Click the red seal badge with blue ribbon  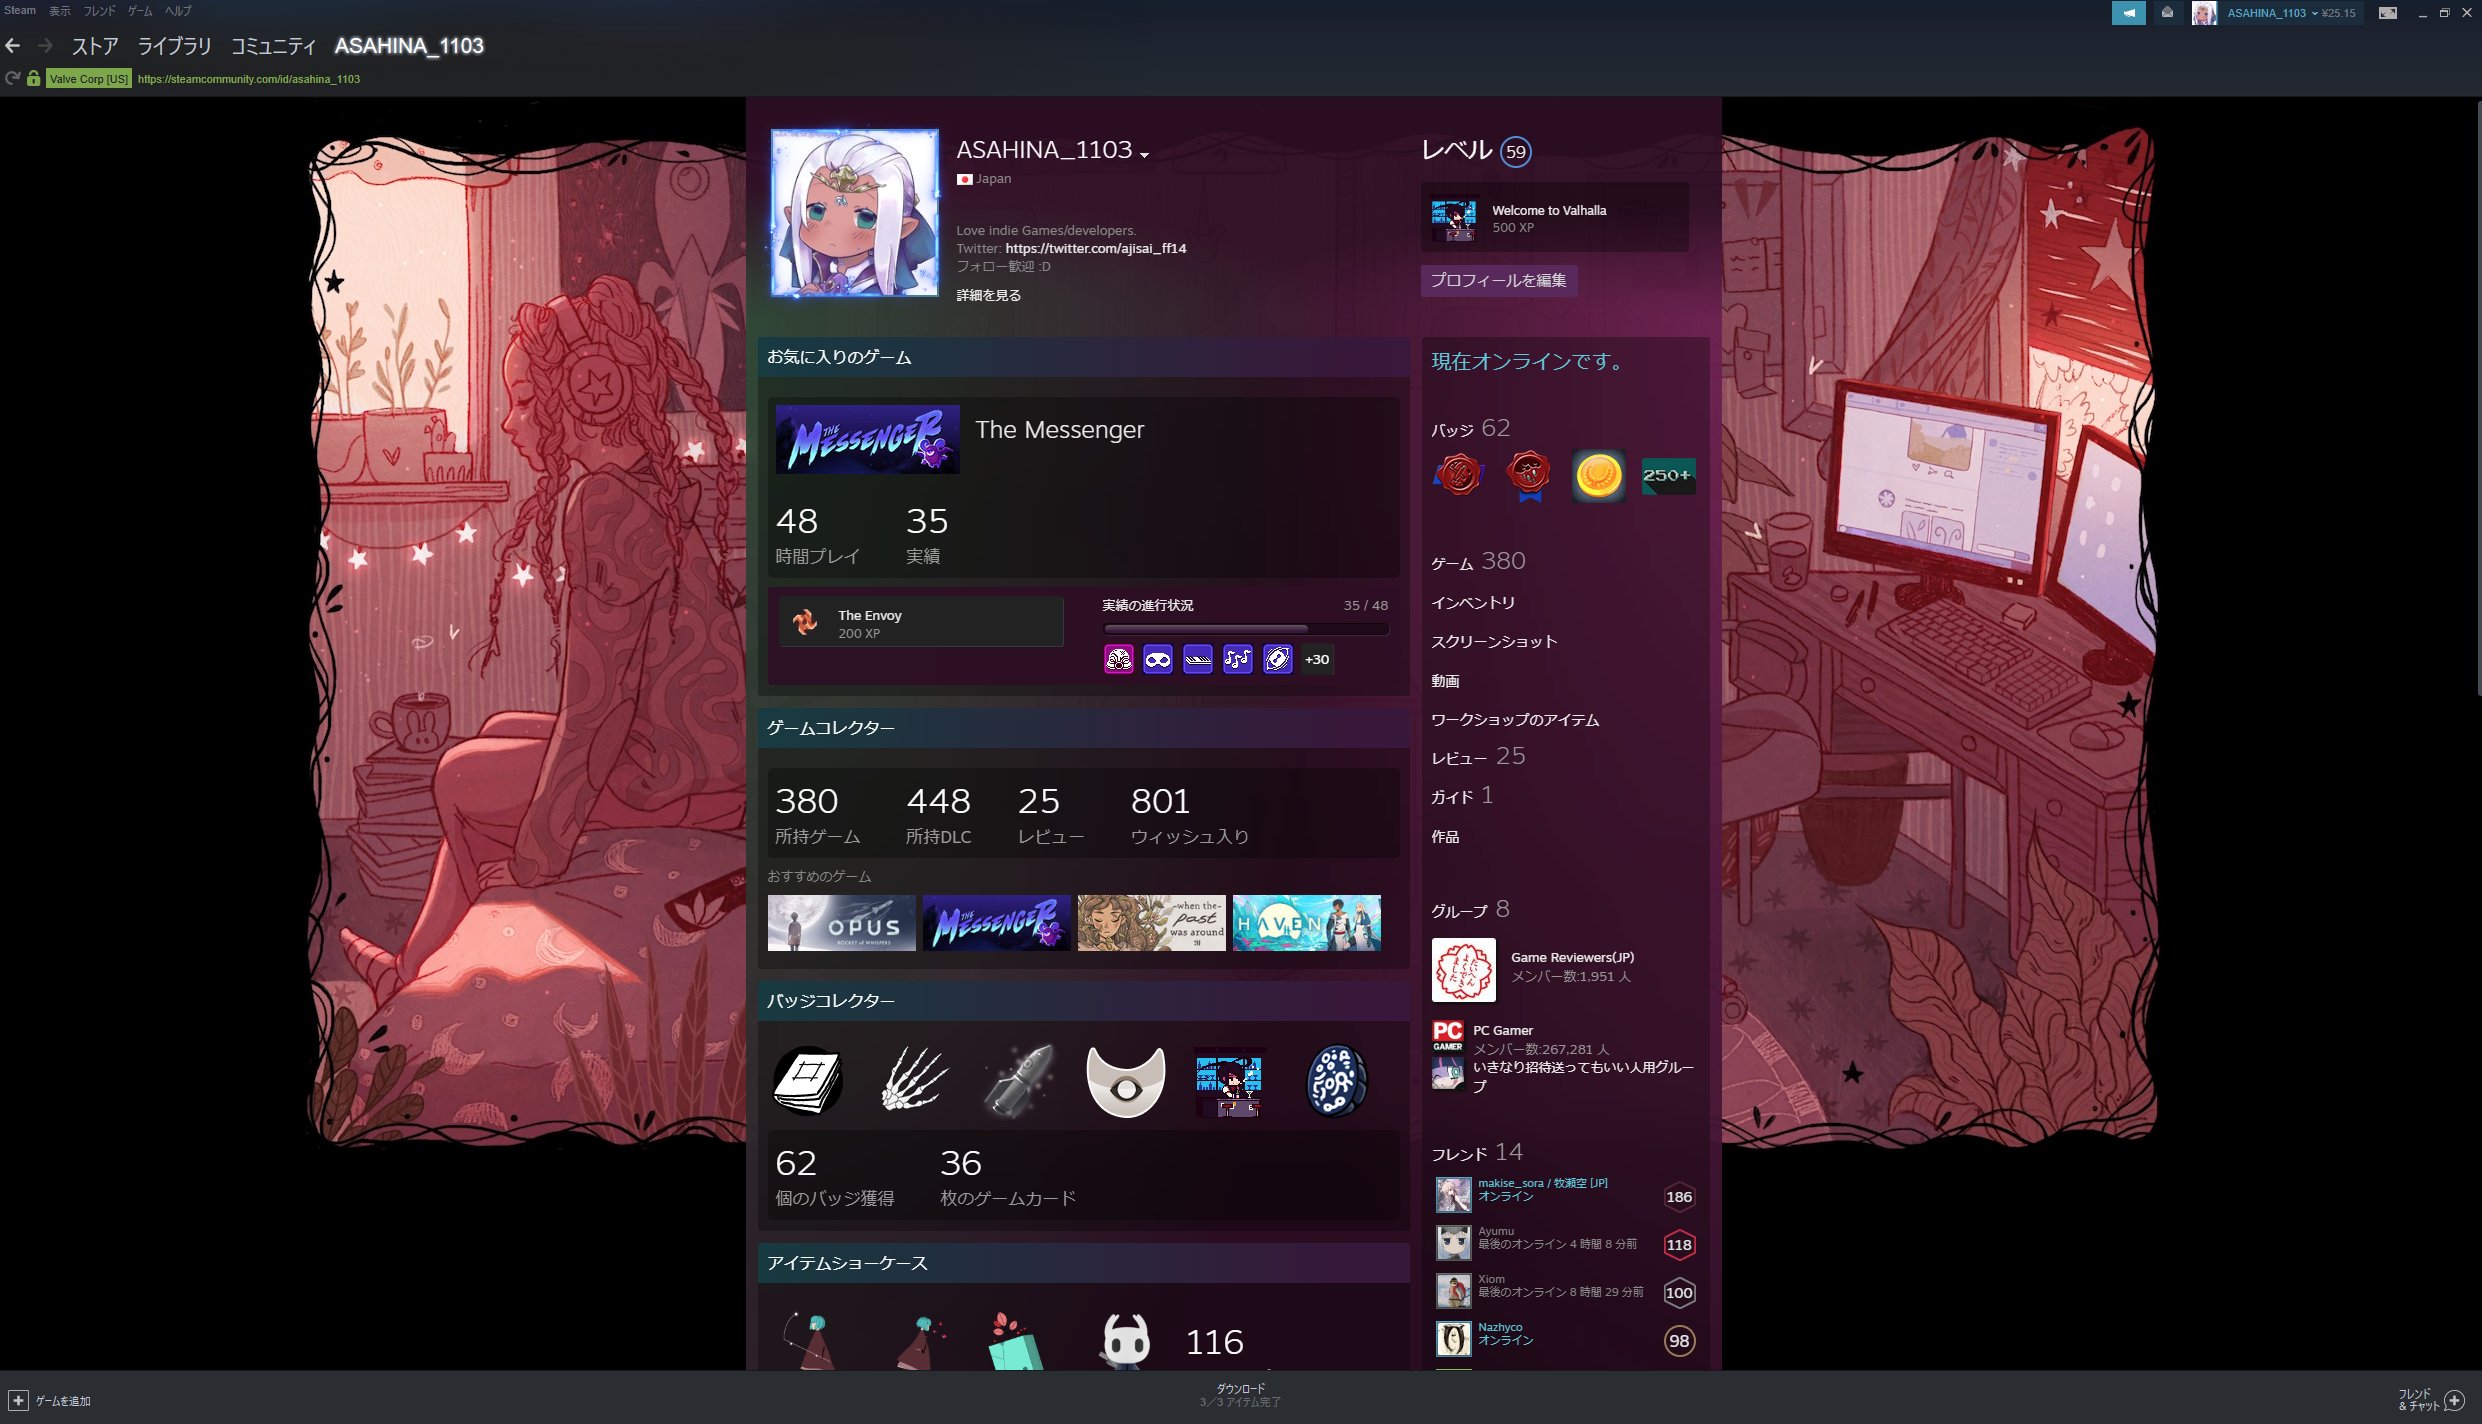[1529, 475]
